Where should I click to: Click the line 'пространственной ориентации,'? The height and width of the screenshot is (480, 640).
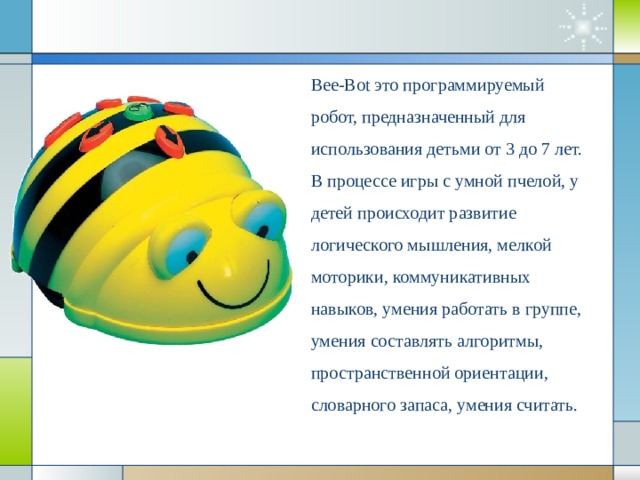pyautogui.click(x=429, y=374)
